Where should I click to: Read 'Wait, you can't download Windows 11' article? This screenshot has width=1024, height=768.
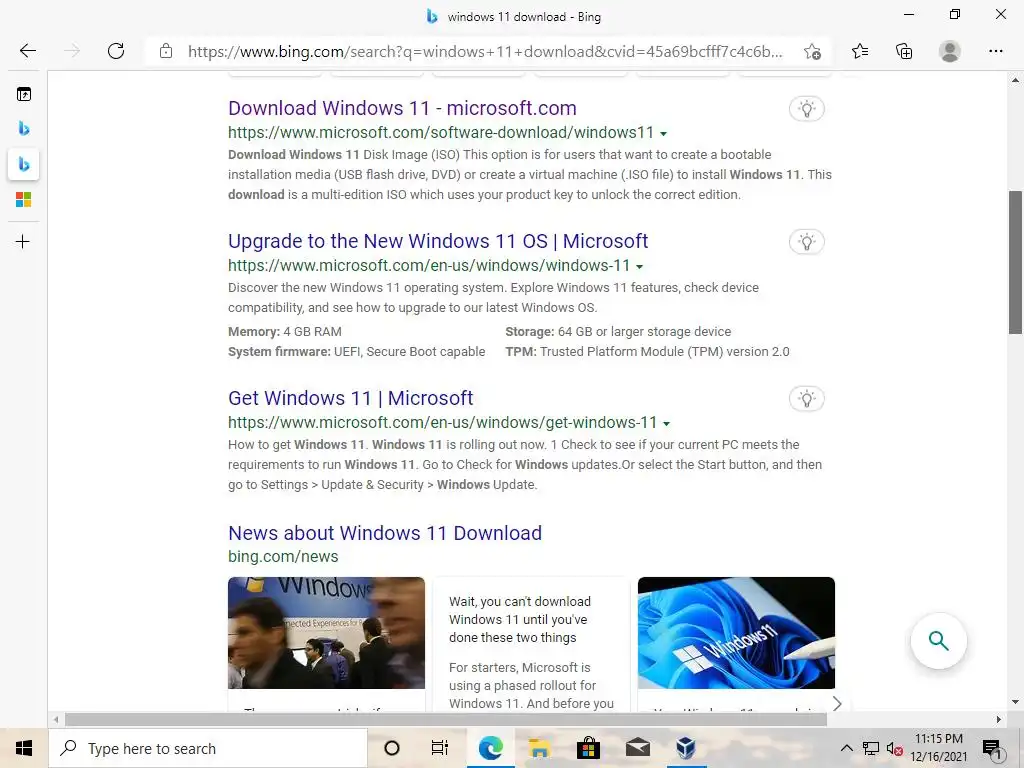coord(520,620)
